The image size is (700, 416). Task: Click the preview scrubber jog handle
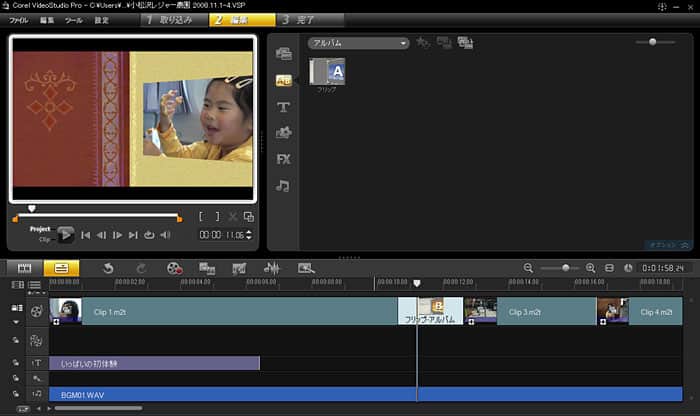(31, 208)
